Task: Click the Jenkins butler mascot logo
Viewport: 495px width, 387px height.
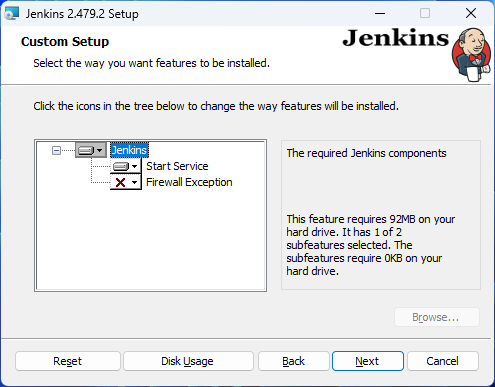Action: pyautogui.click(x=471, y=55)
